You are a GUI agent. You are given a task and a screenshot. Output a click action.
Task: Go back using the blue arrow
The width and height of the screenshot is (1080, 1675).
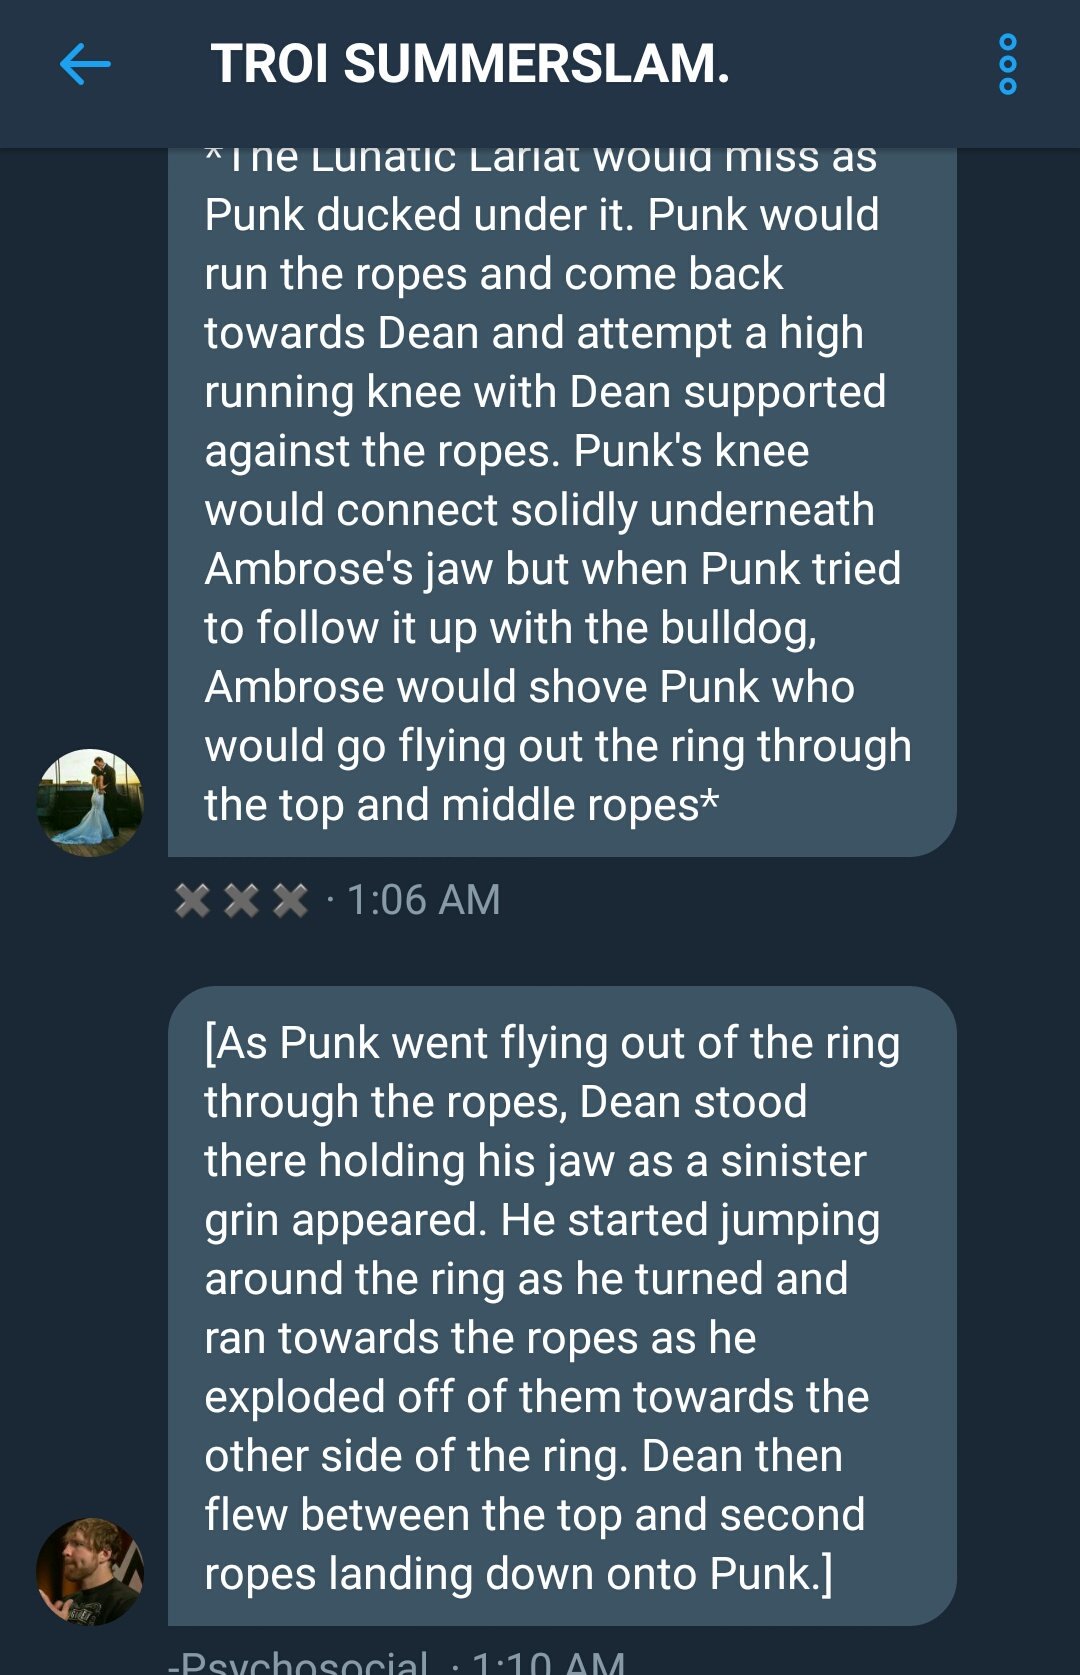pyautogui.click(x=85, y=65)
